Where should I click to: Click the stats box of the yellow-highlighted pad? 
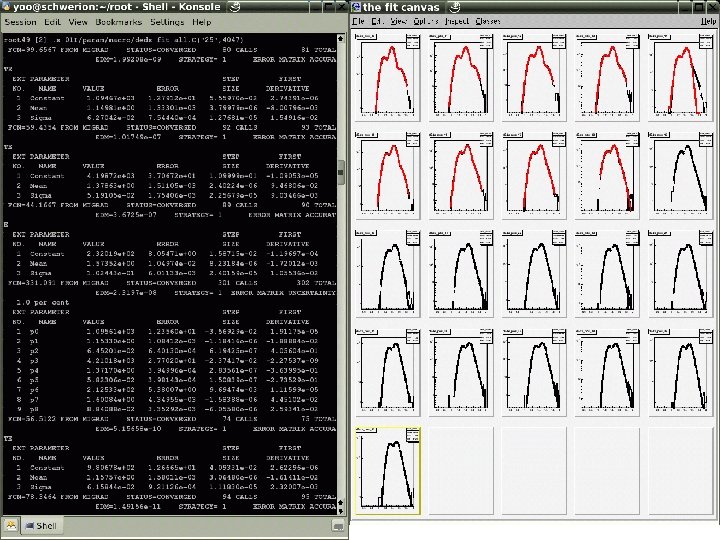point(413,435)
